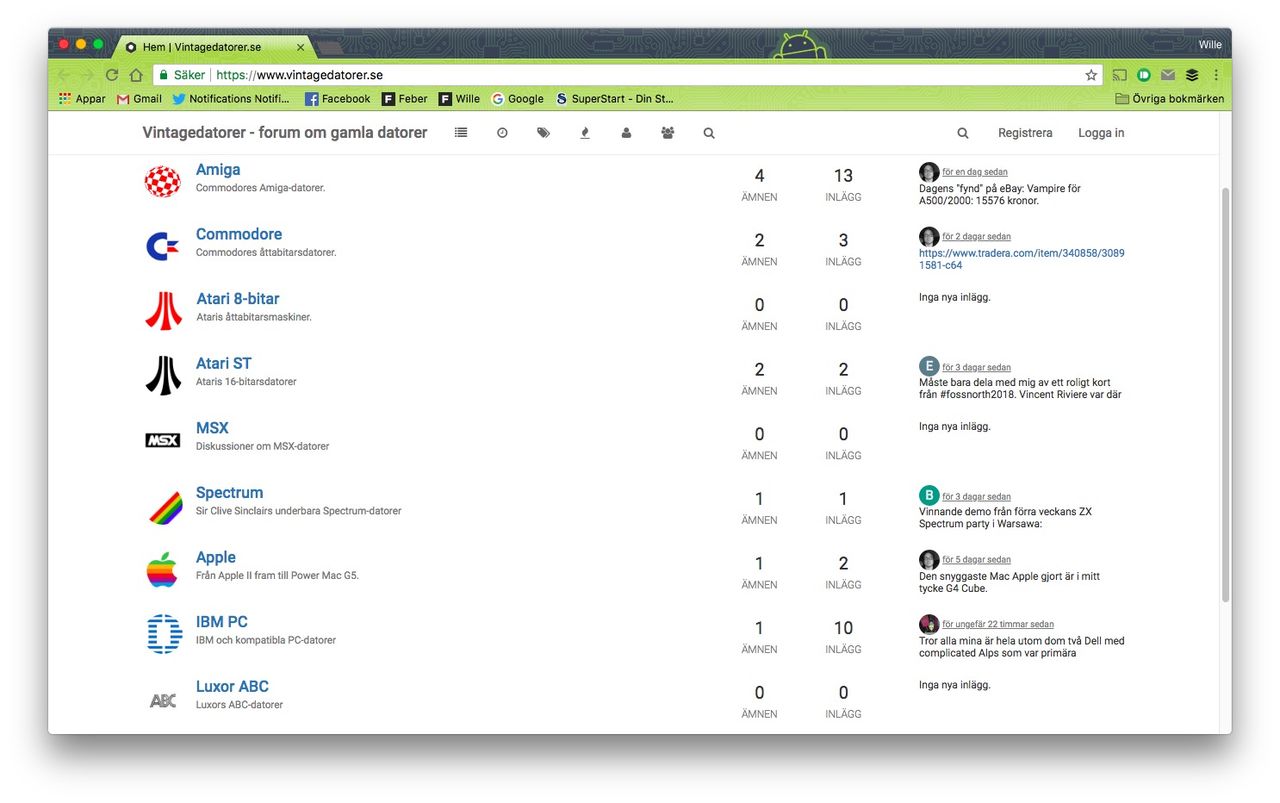Reload the page with Chrome's refresh button
Screen dimensions: 1280x803
(x=112, y=75)
